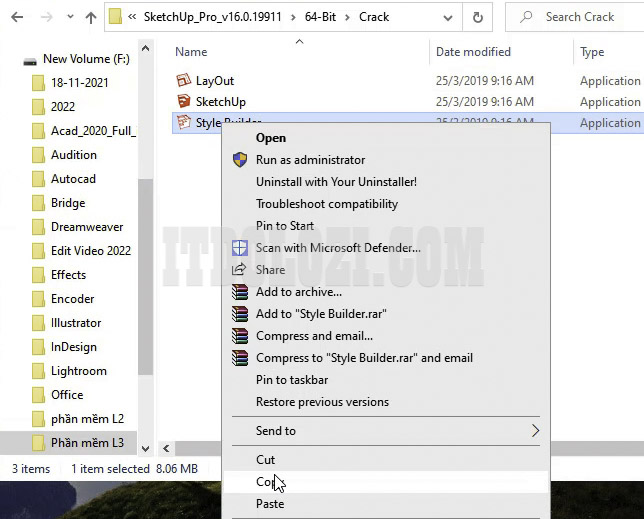Sort files by Date modified column

tap(473, 52)
